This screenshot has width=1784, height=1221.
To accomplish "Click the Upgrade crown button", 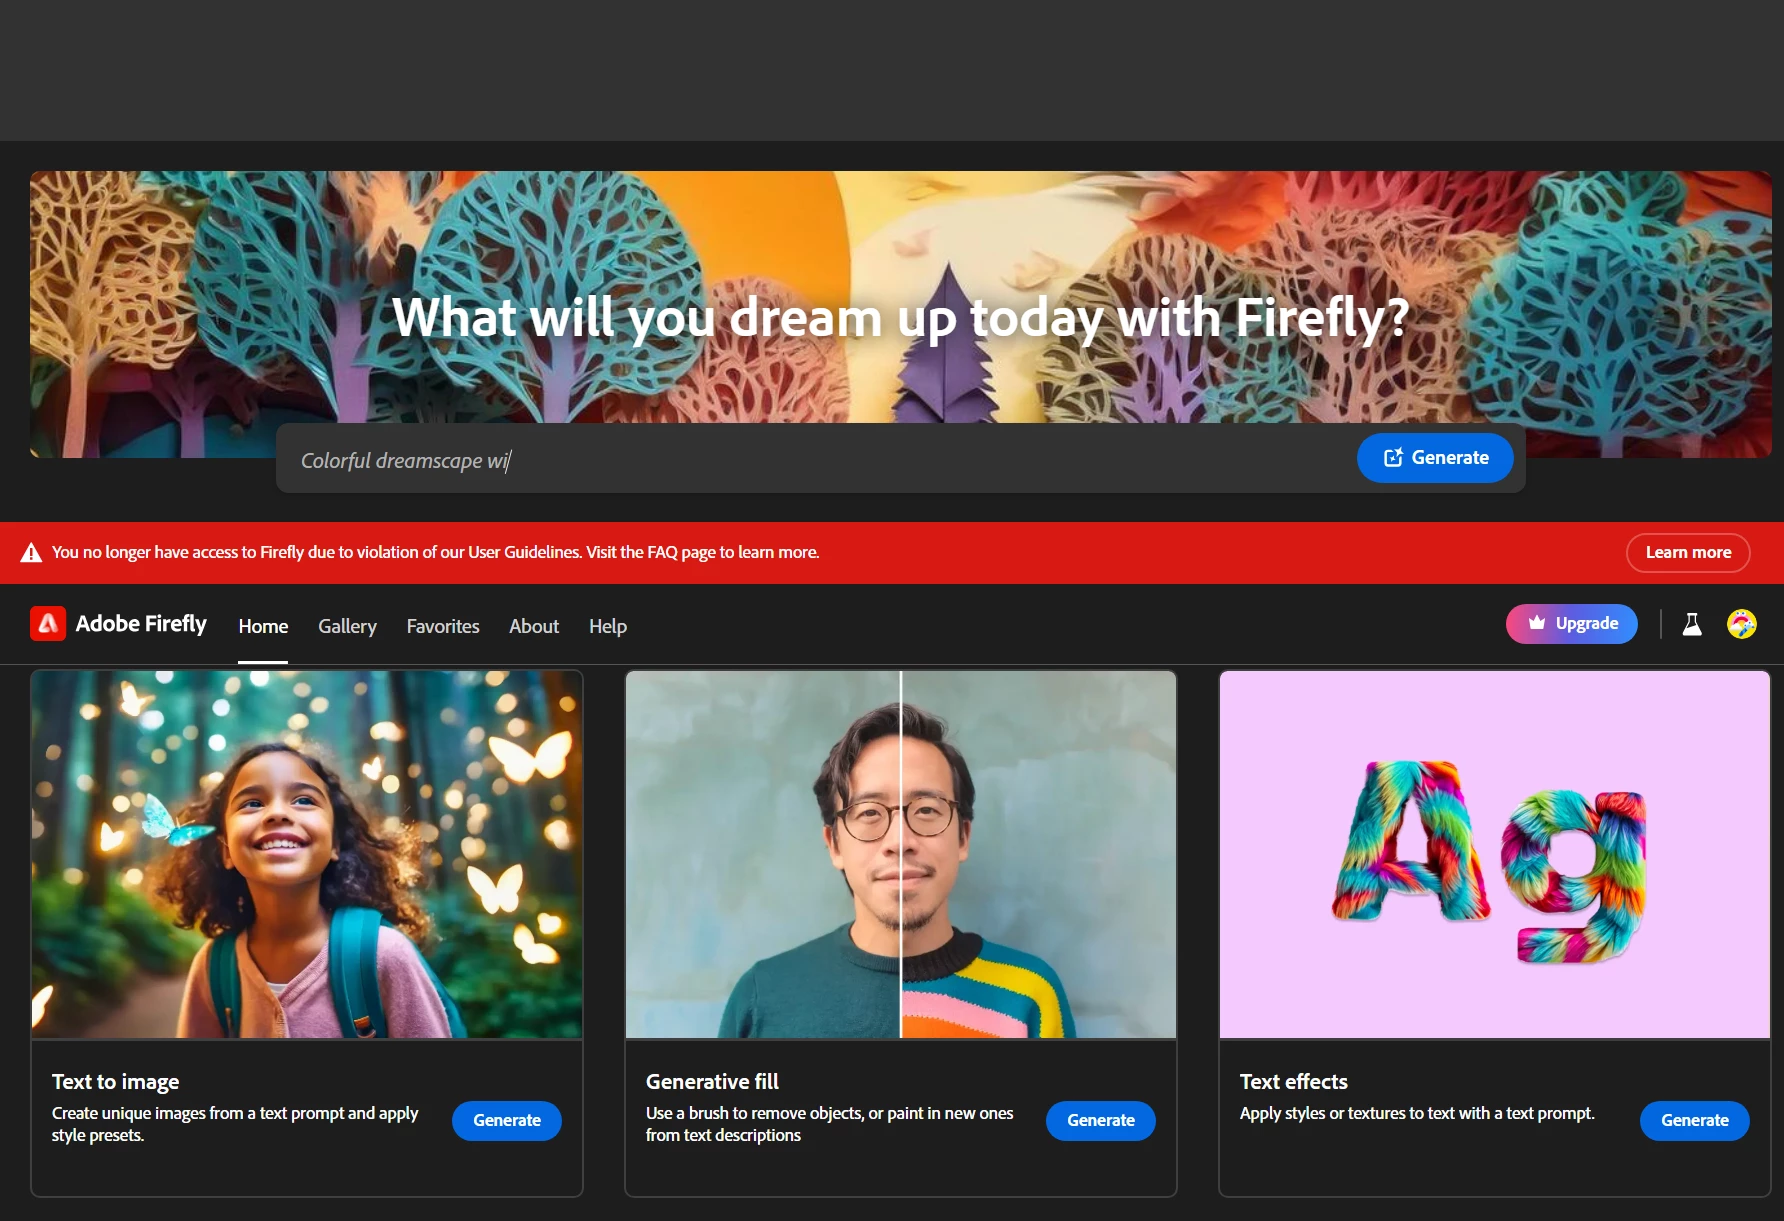I will pyautogui.click(x=1572, y=624).
